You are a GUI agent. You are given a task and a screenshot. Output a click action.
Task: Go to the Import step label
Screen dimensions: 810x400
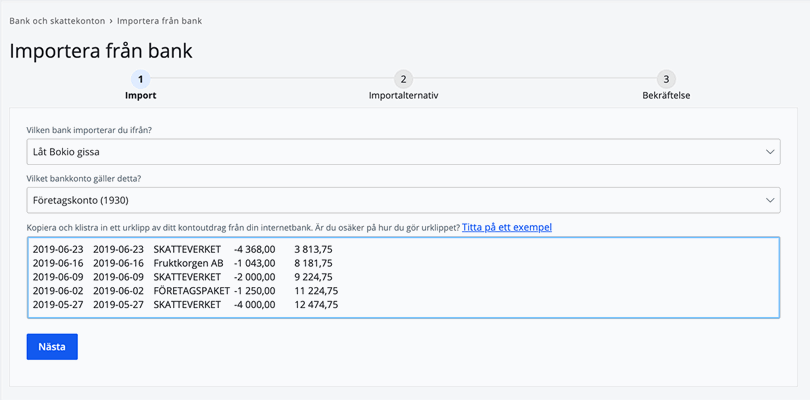coord(140,96)
